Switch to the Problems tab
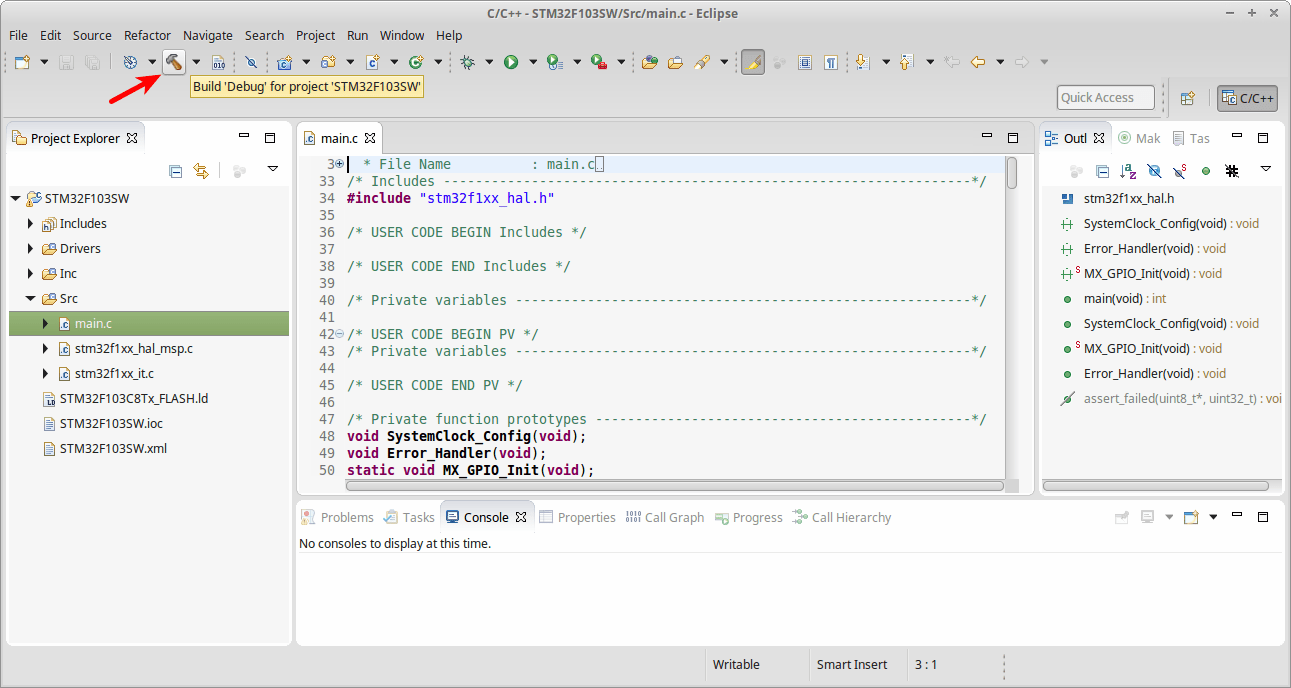 (x=337, y=517)
